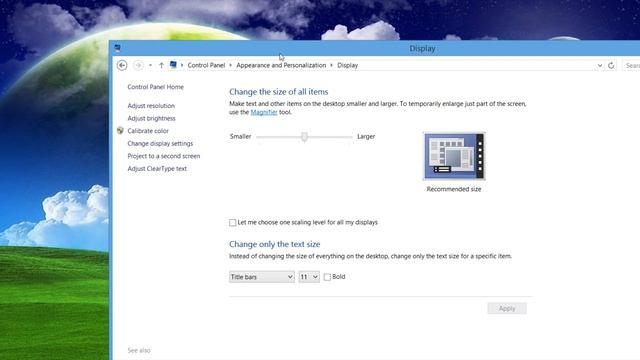This screenshot has height=360, width=640.
Task: Open the Magnifier tool link
Action: tap(264, 112)
